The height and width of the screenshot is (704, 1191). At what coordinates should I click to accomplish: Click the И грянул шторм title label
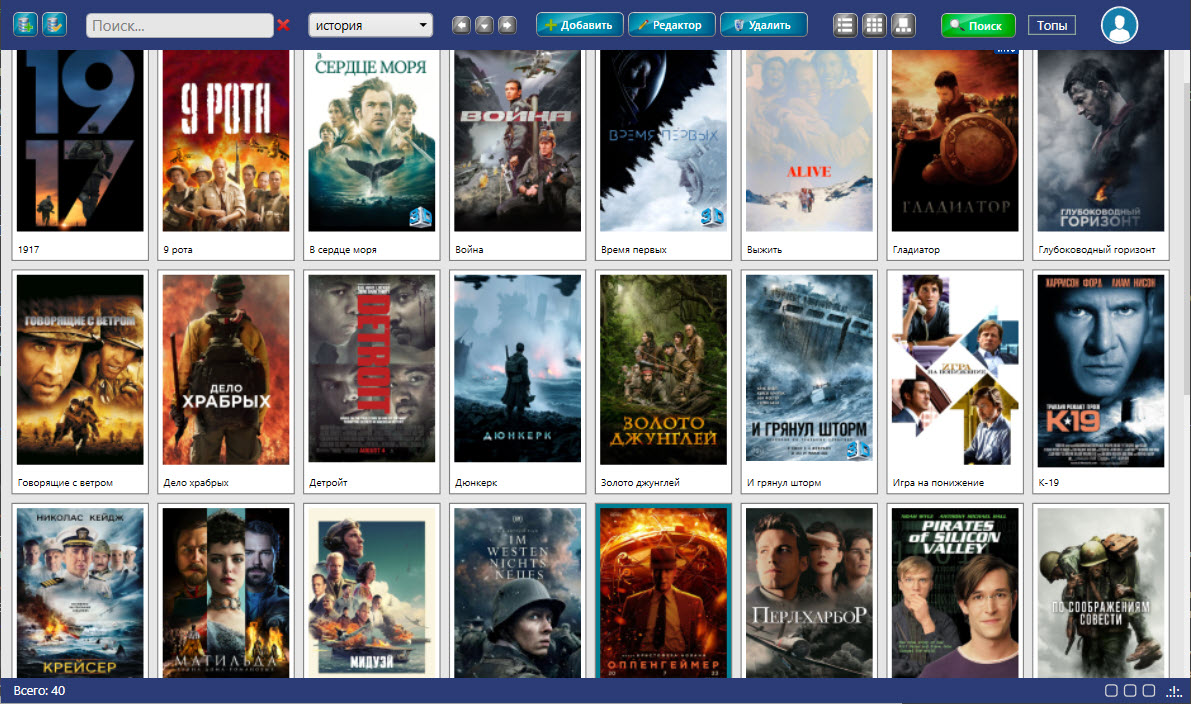[x=784, y=482]
